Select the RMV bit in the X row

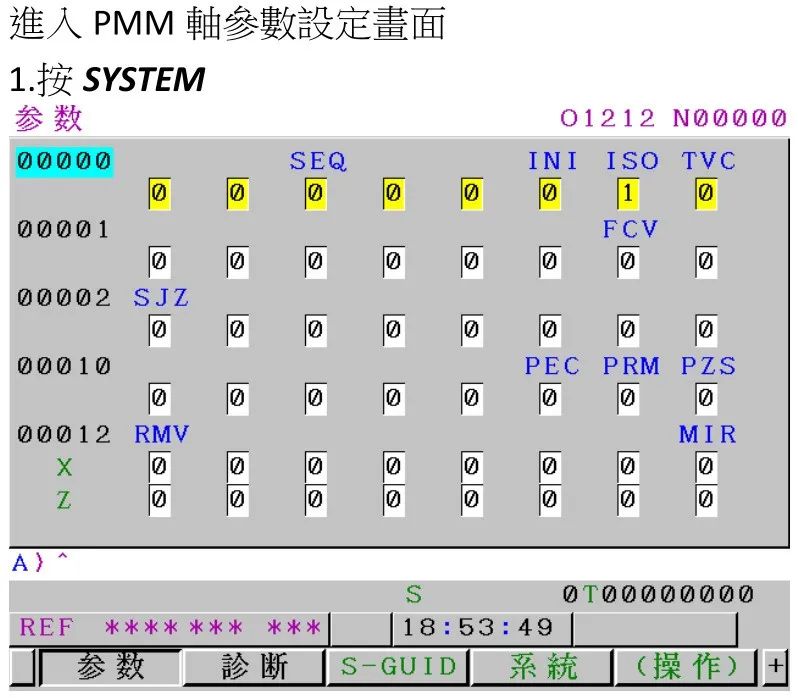(159, 467)
